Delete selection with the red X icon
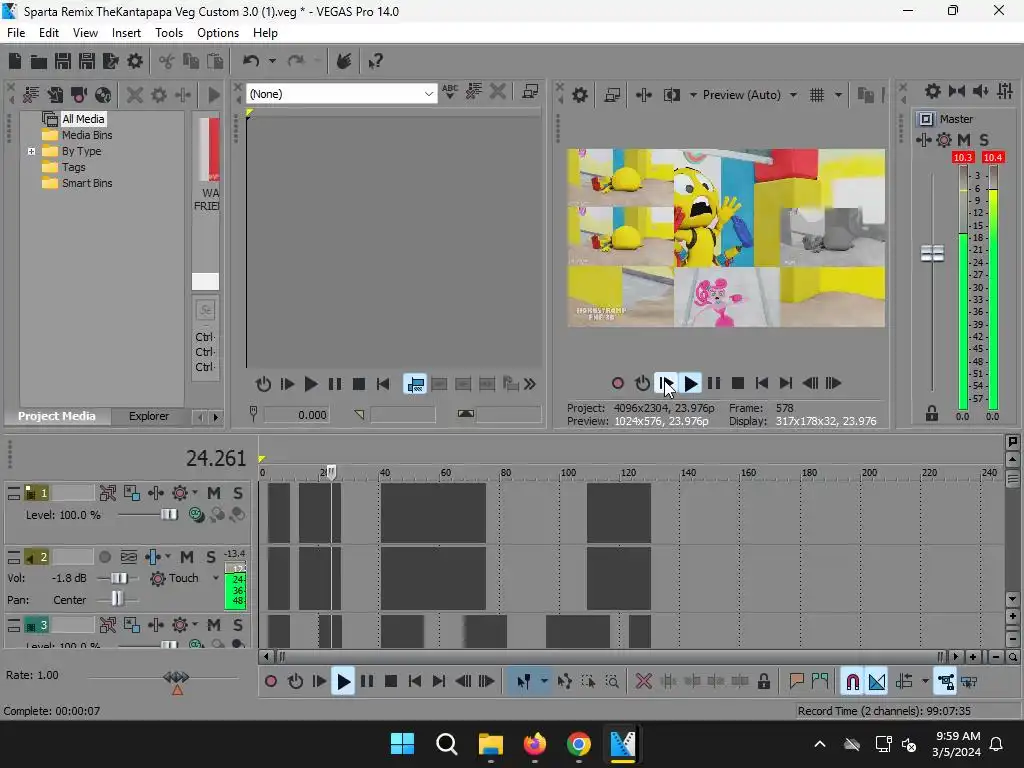This screenshot has height=768, width=1024. [x=644, y=682]
